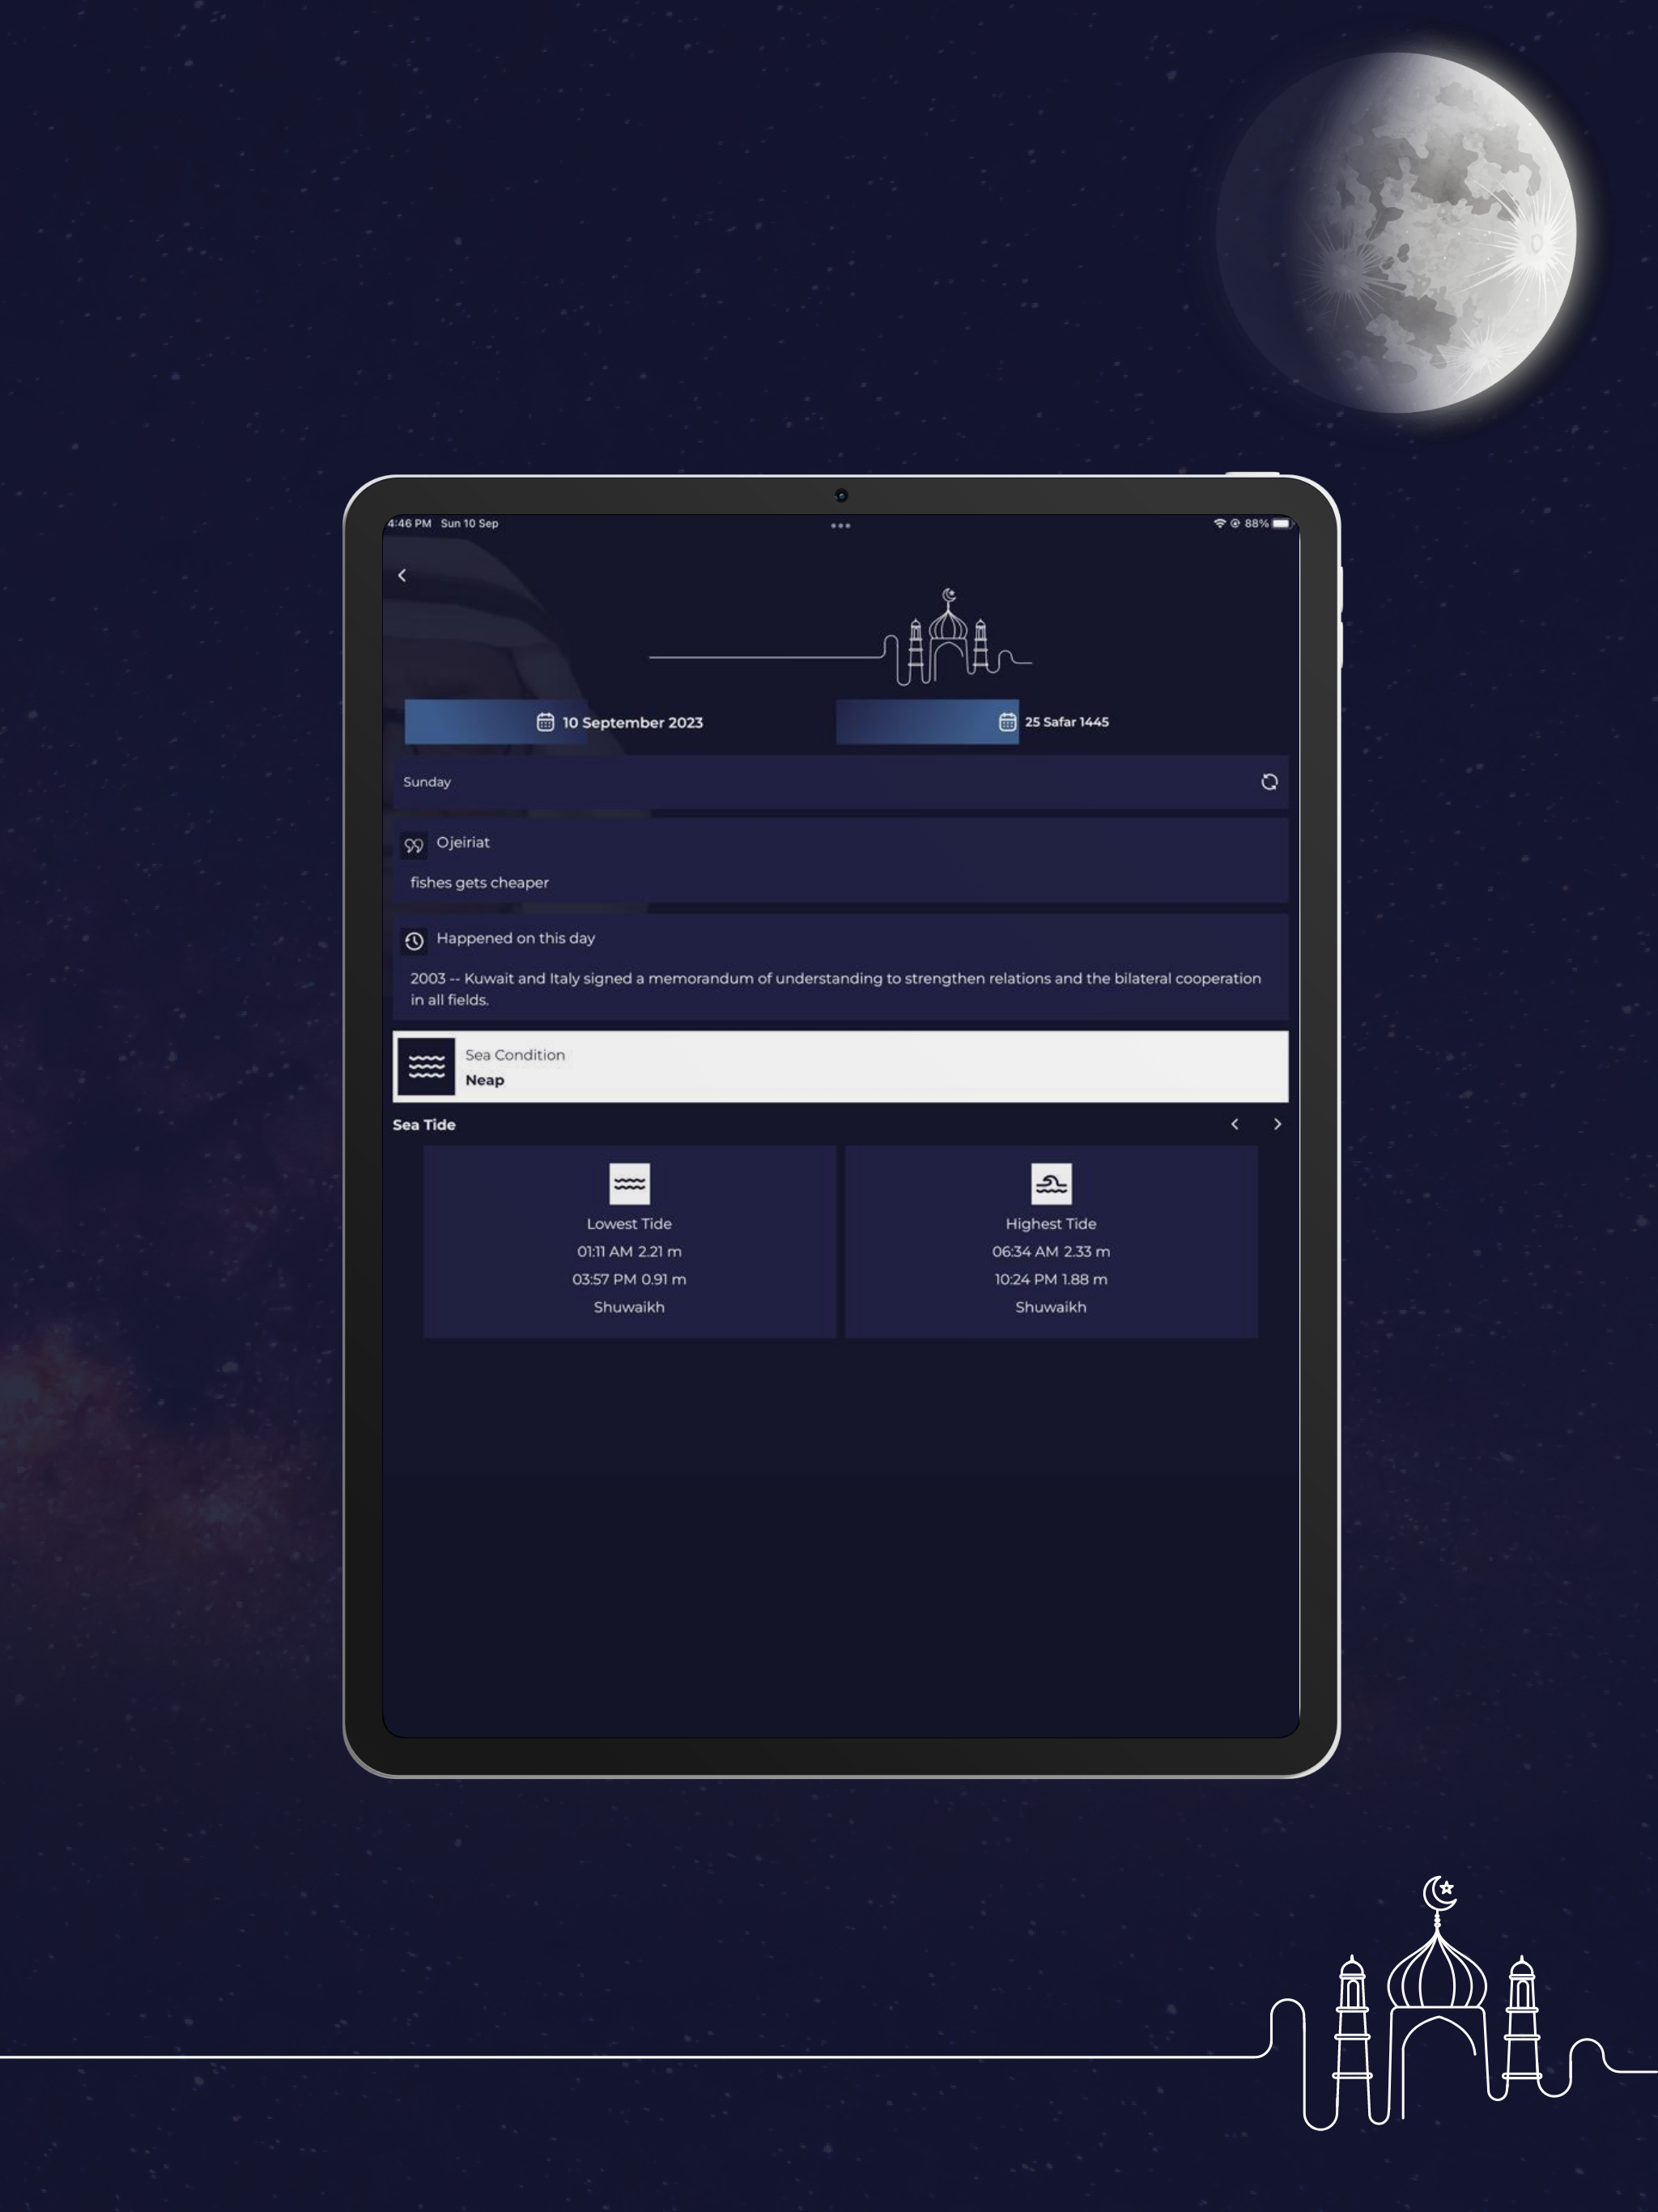Viewport: 1658px width, 2212px height.
Task: Click the 'fishes gets cheaper' text
Action: [479, 882]
